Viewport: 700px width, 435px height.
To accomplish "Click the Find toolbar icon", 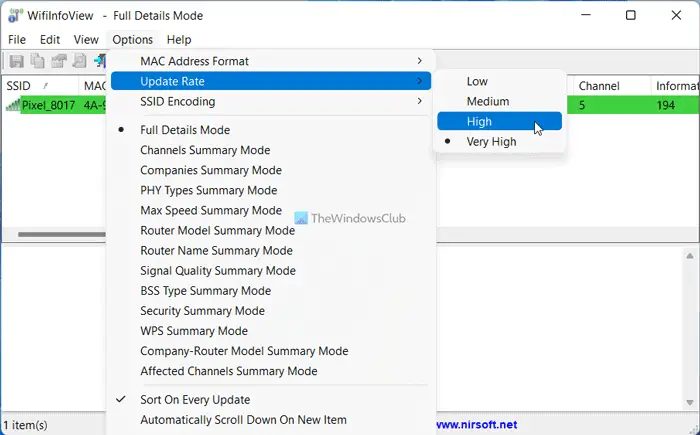I will (79, 61).
